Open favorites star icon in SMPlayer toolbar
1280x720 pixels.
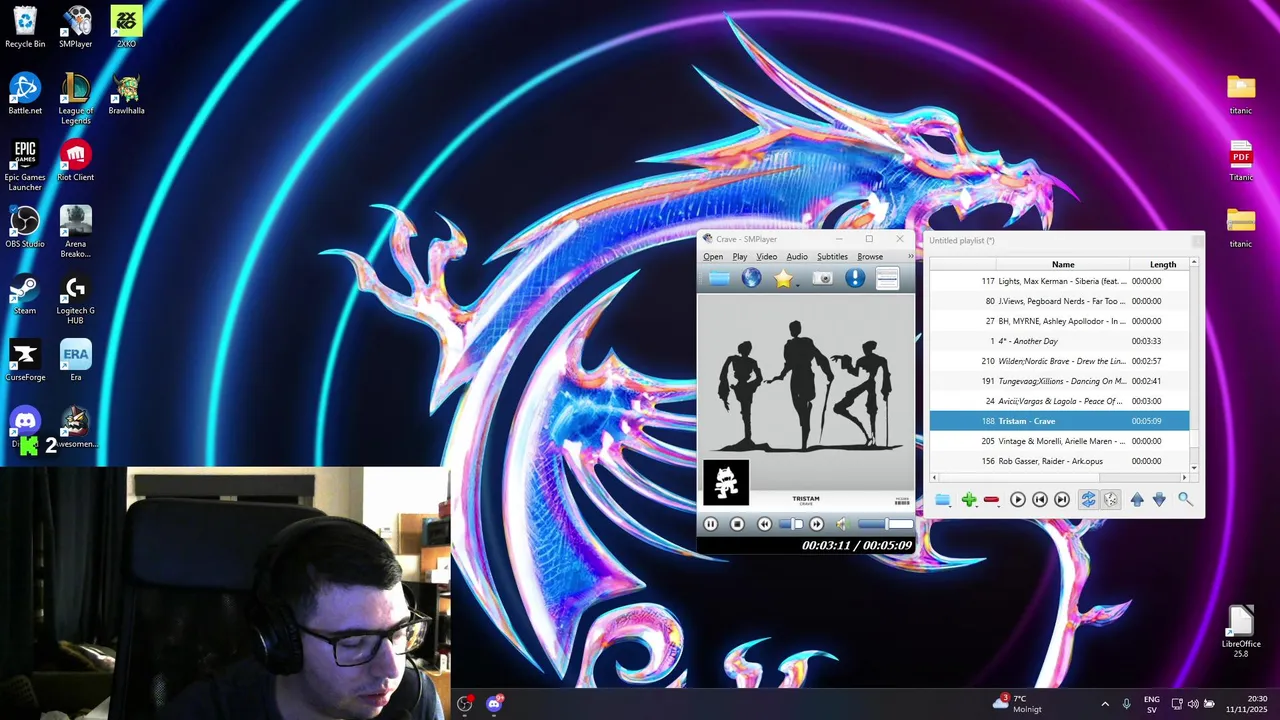click(x=783, y=279)
